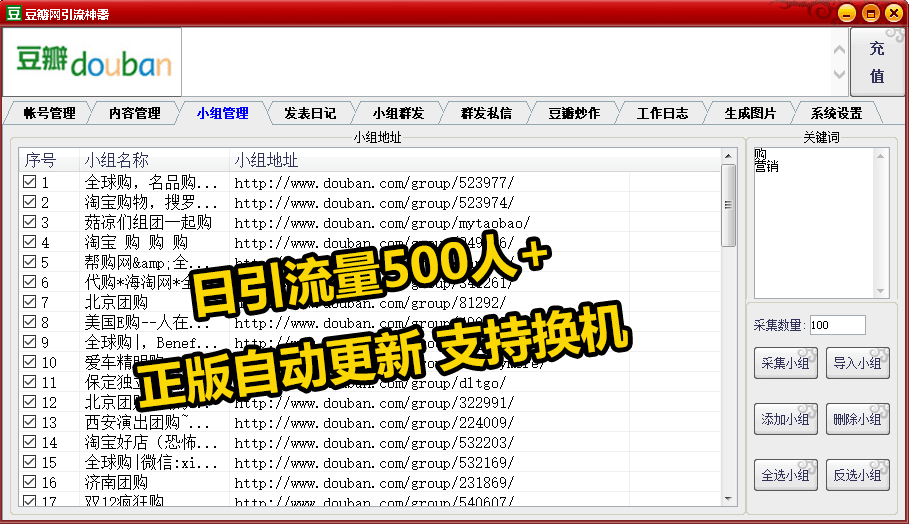Viewport: 909px width, 524px height.
Task: Click the top banner up chevron
Action: coord(839,50)
